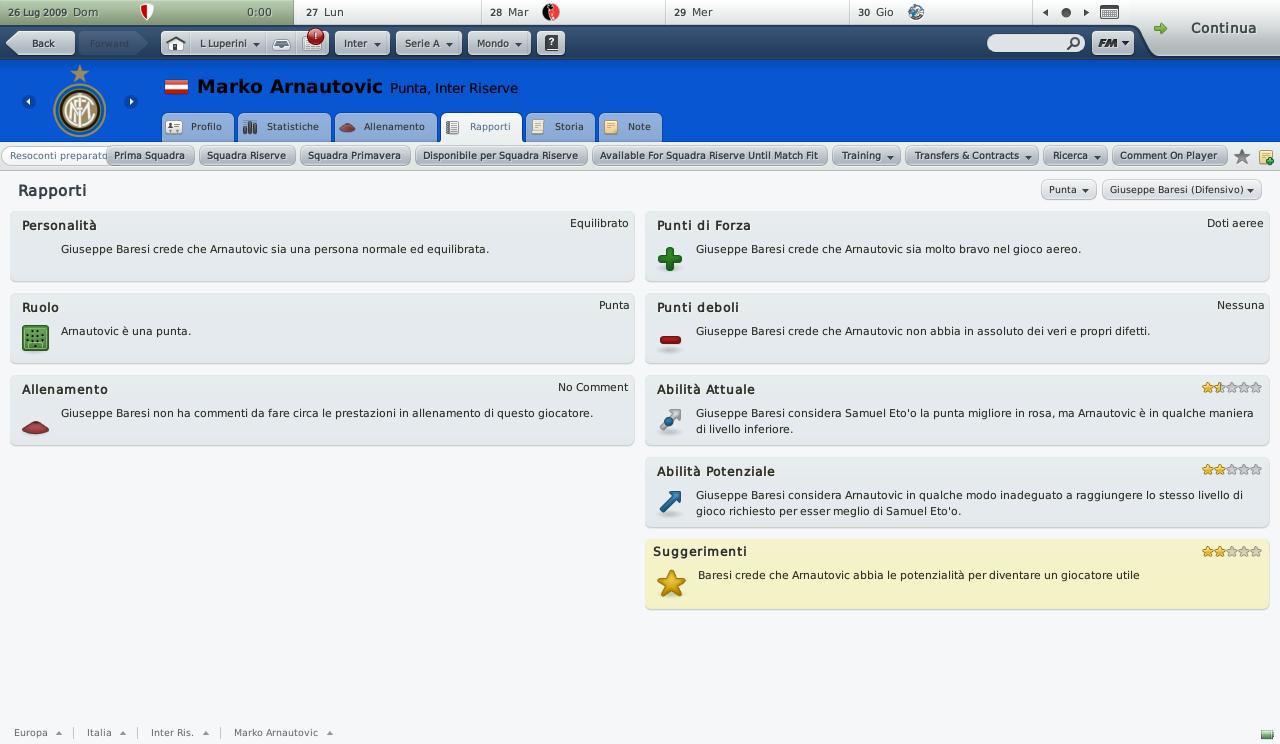Click the home icon in the toolbar

tap(175, 43)
